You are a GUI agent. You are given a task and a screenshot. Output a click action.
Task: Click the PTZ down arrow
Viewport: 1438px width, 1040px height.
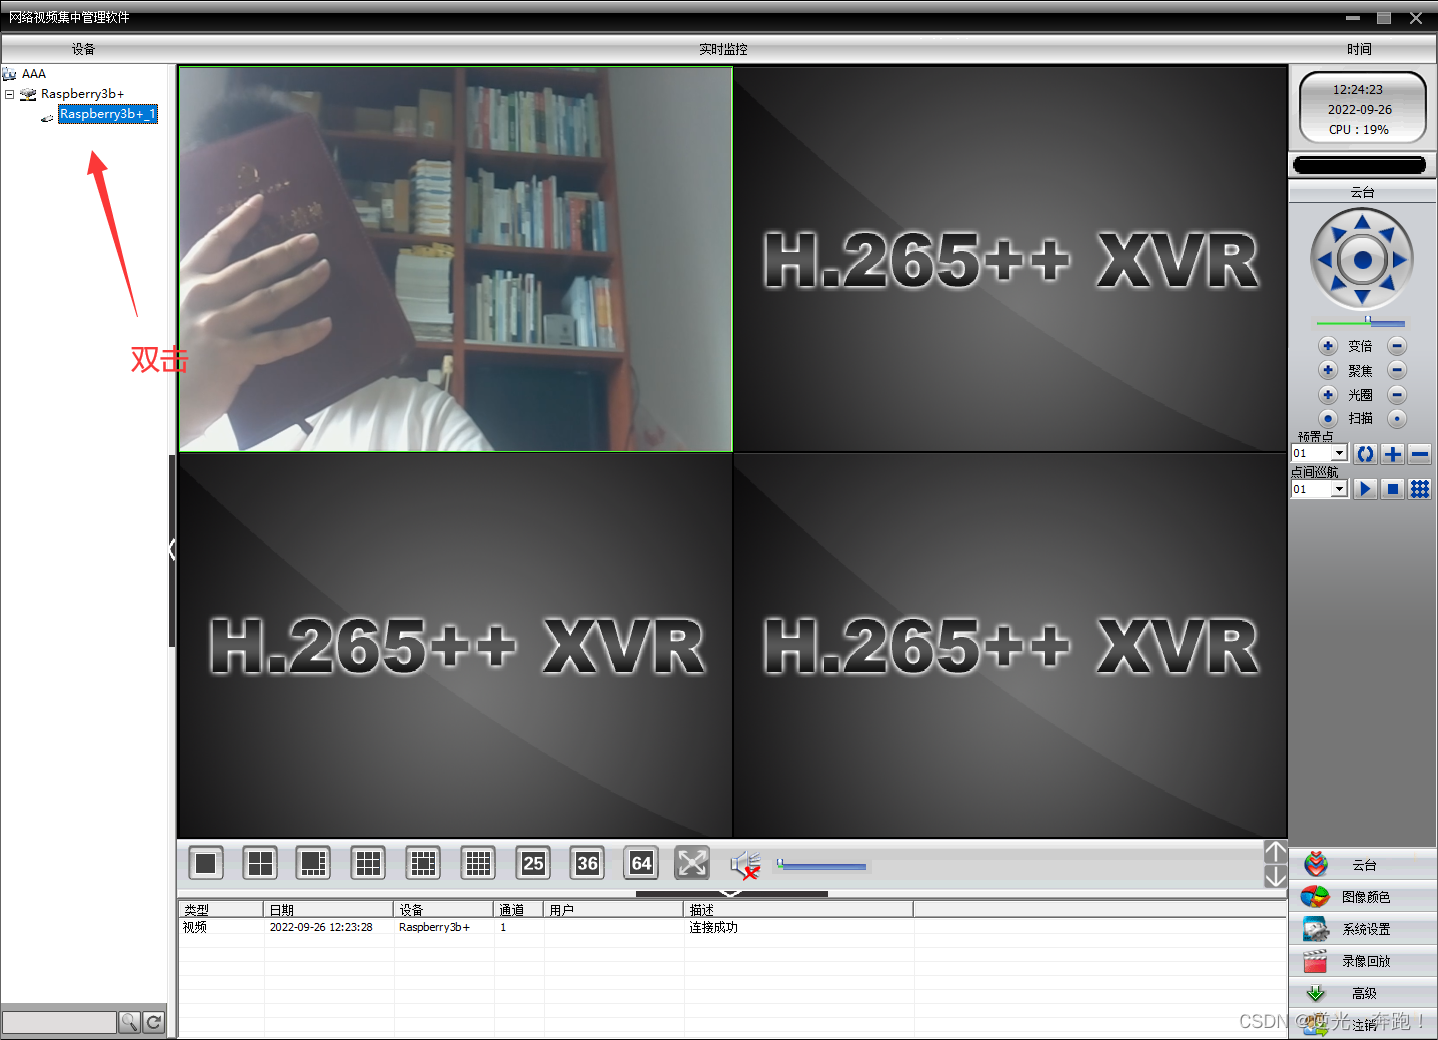(x=1362, y=297)
